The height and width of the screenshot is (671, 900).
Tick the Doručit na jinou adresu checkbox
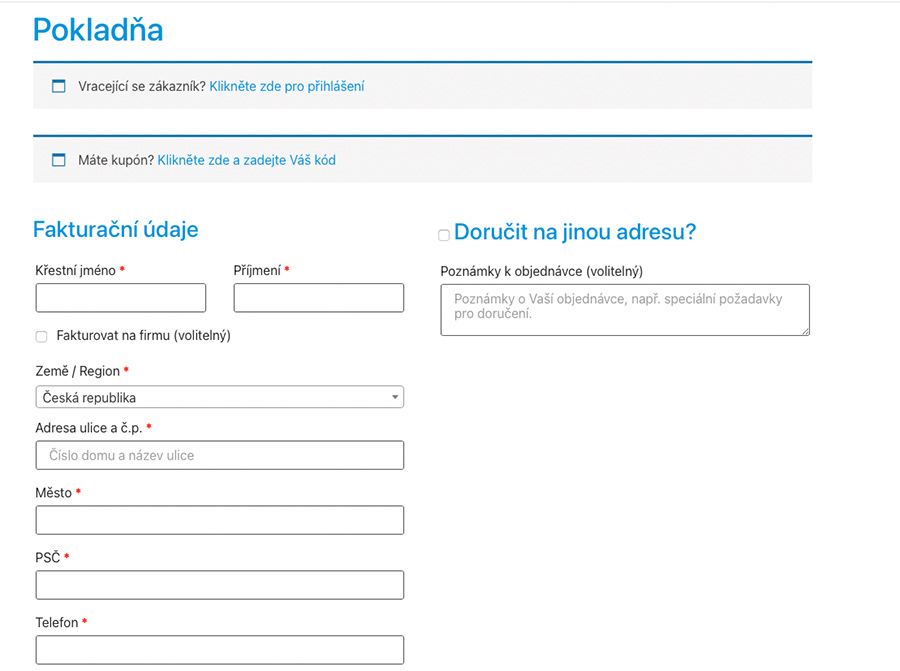pos(444,235)
